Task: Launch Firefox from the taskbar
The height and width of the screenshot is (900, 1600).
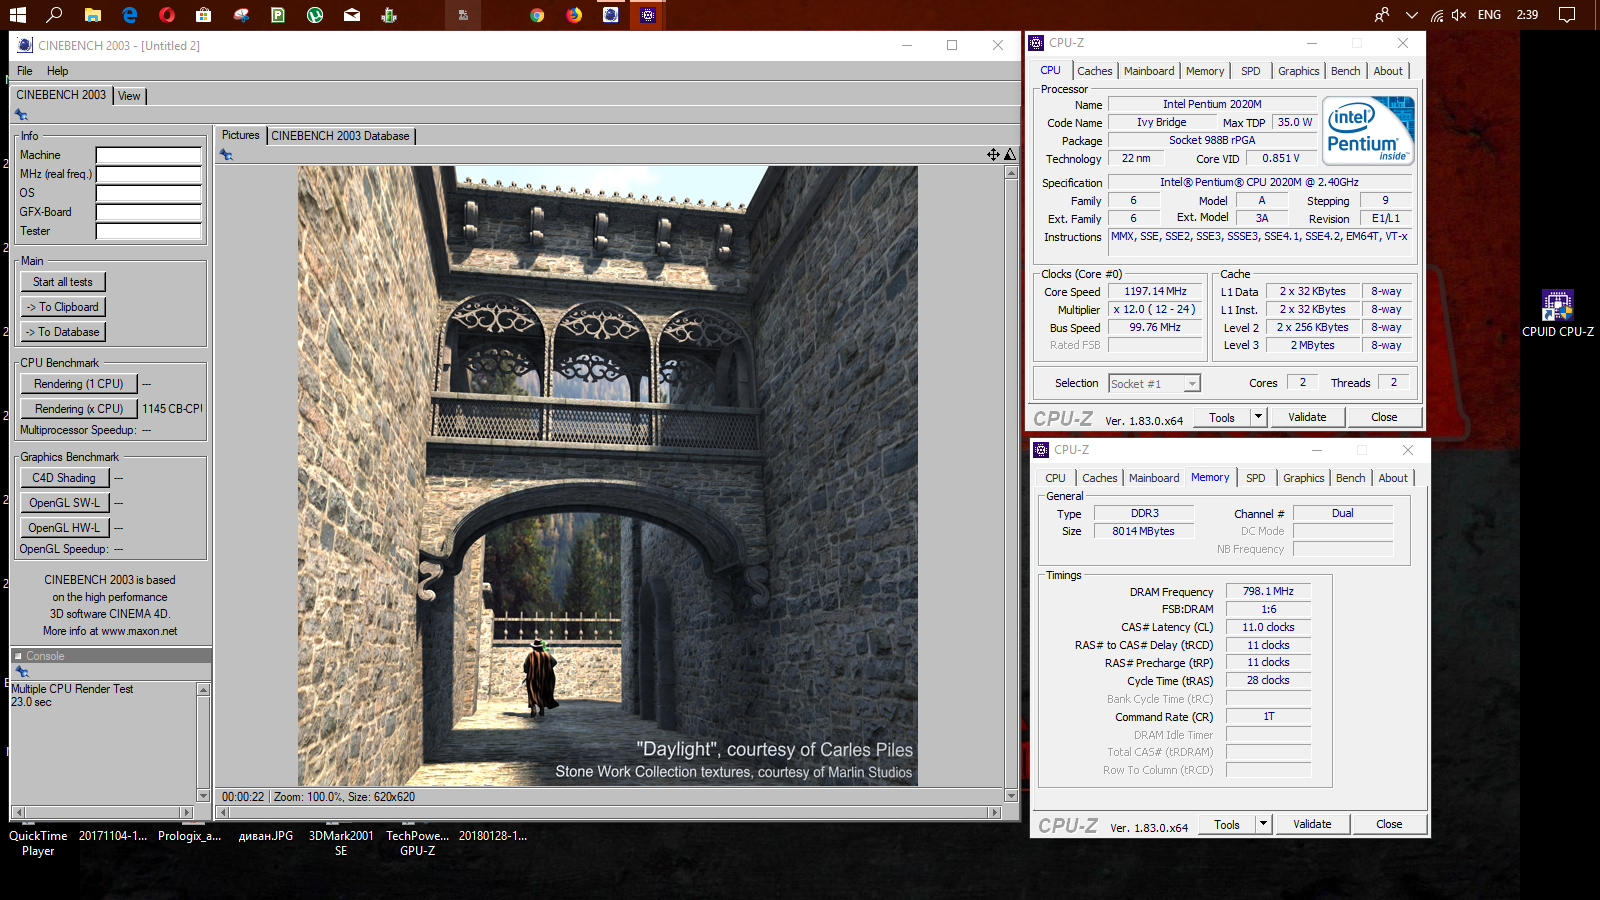Action: (x=574, y=15)
